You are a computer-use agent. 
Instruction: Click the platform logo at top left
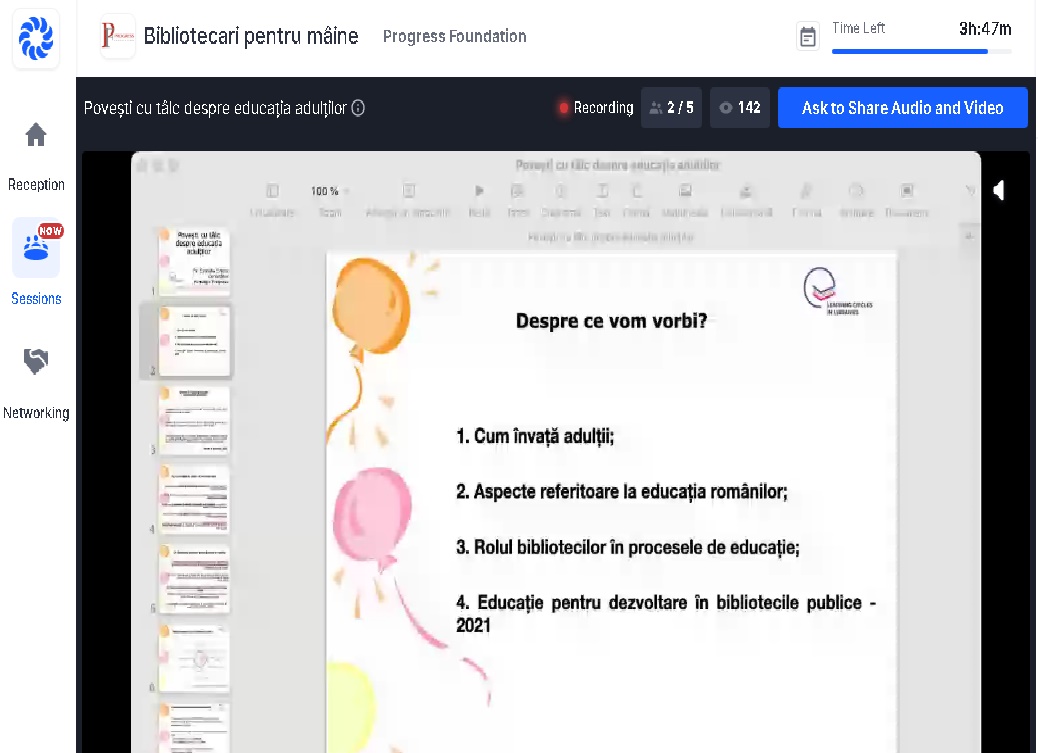click(36, 39)
